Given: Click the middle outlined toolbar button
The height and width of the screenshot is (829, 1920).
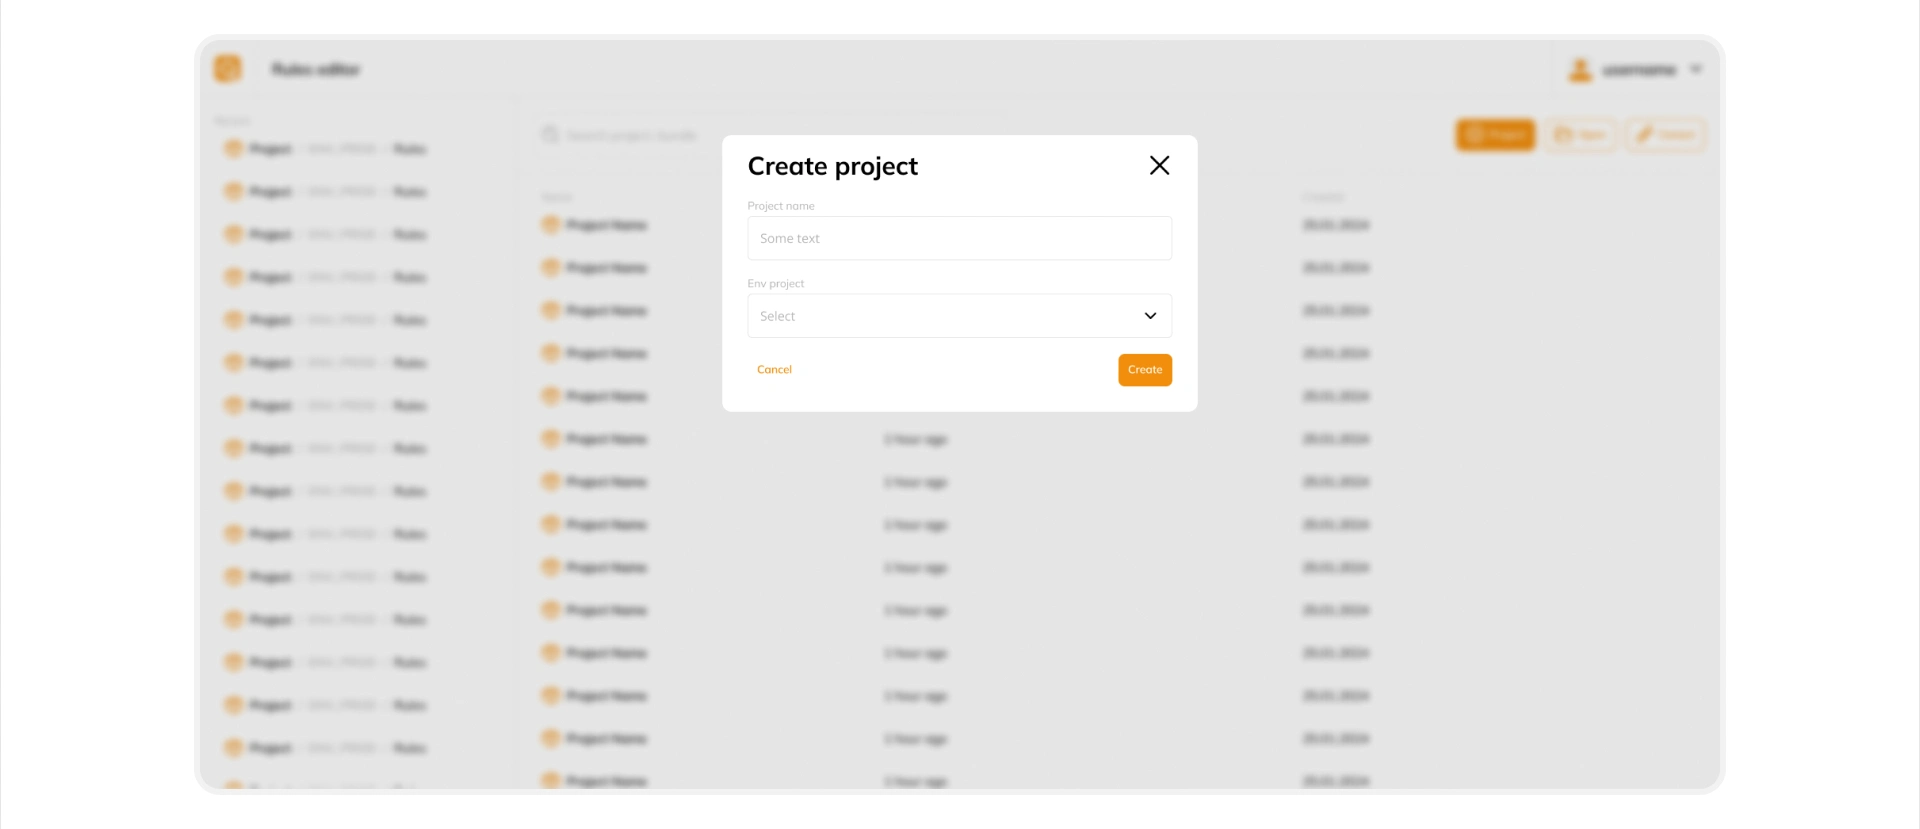Looking at the screenshot, I should click(1580, 135).
